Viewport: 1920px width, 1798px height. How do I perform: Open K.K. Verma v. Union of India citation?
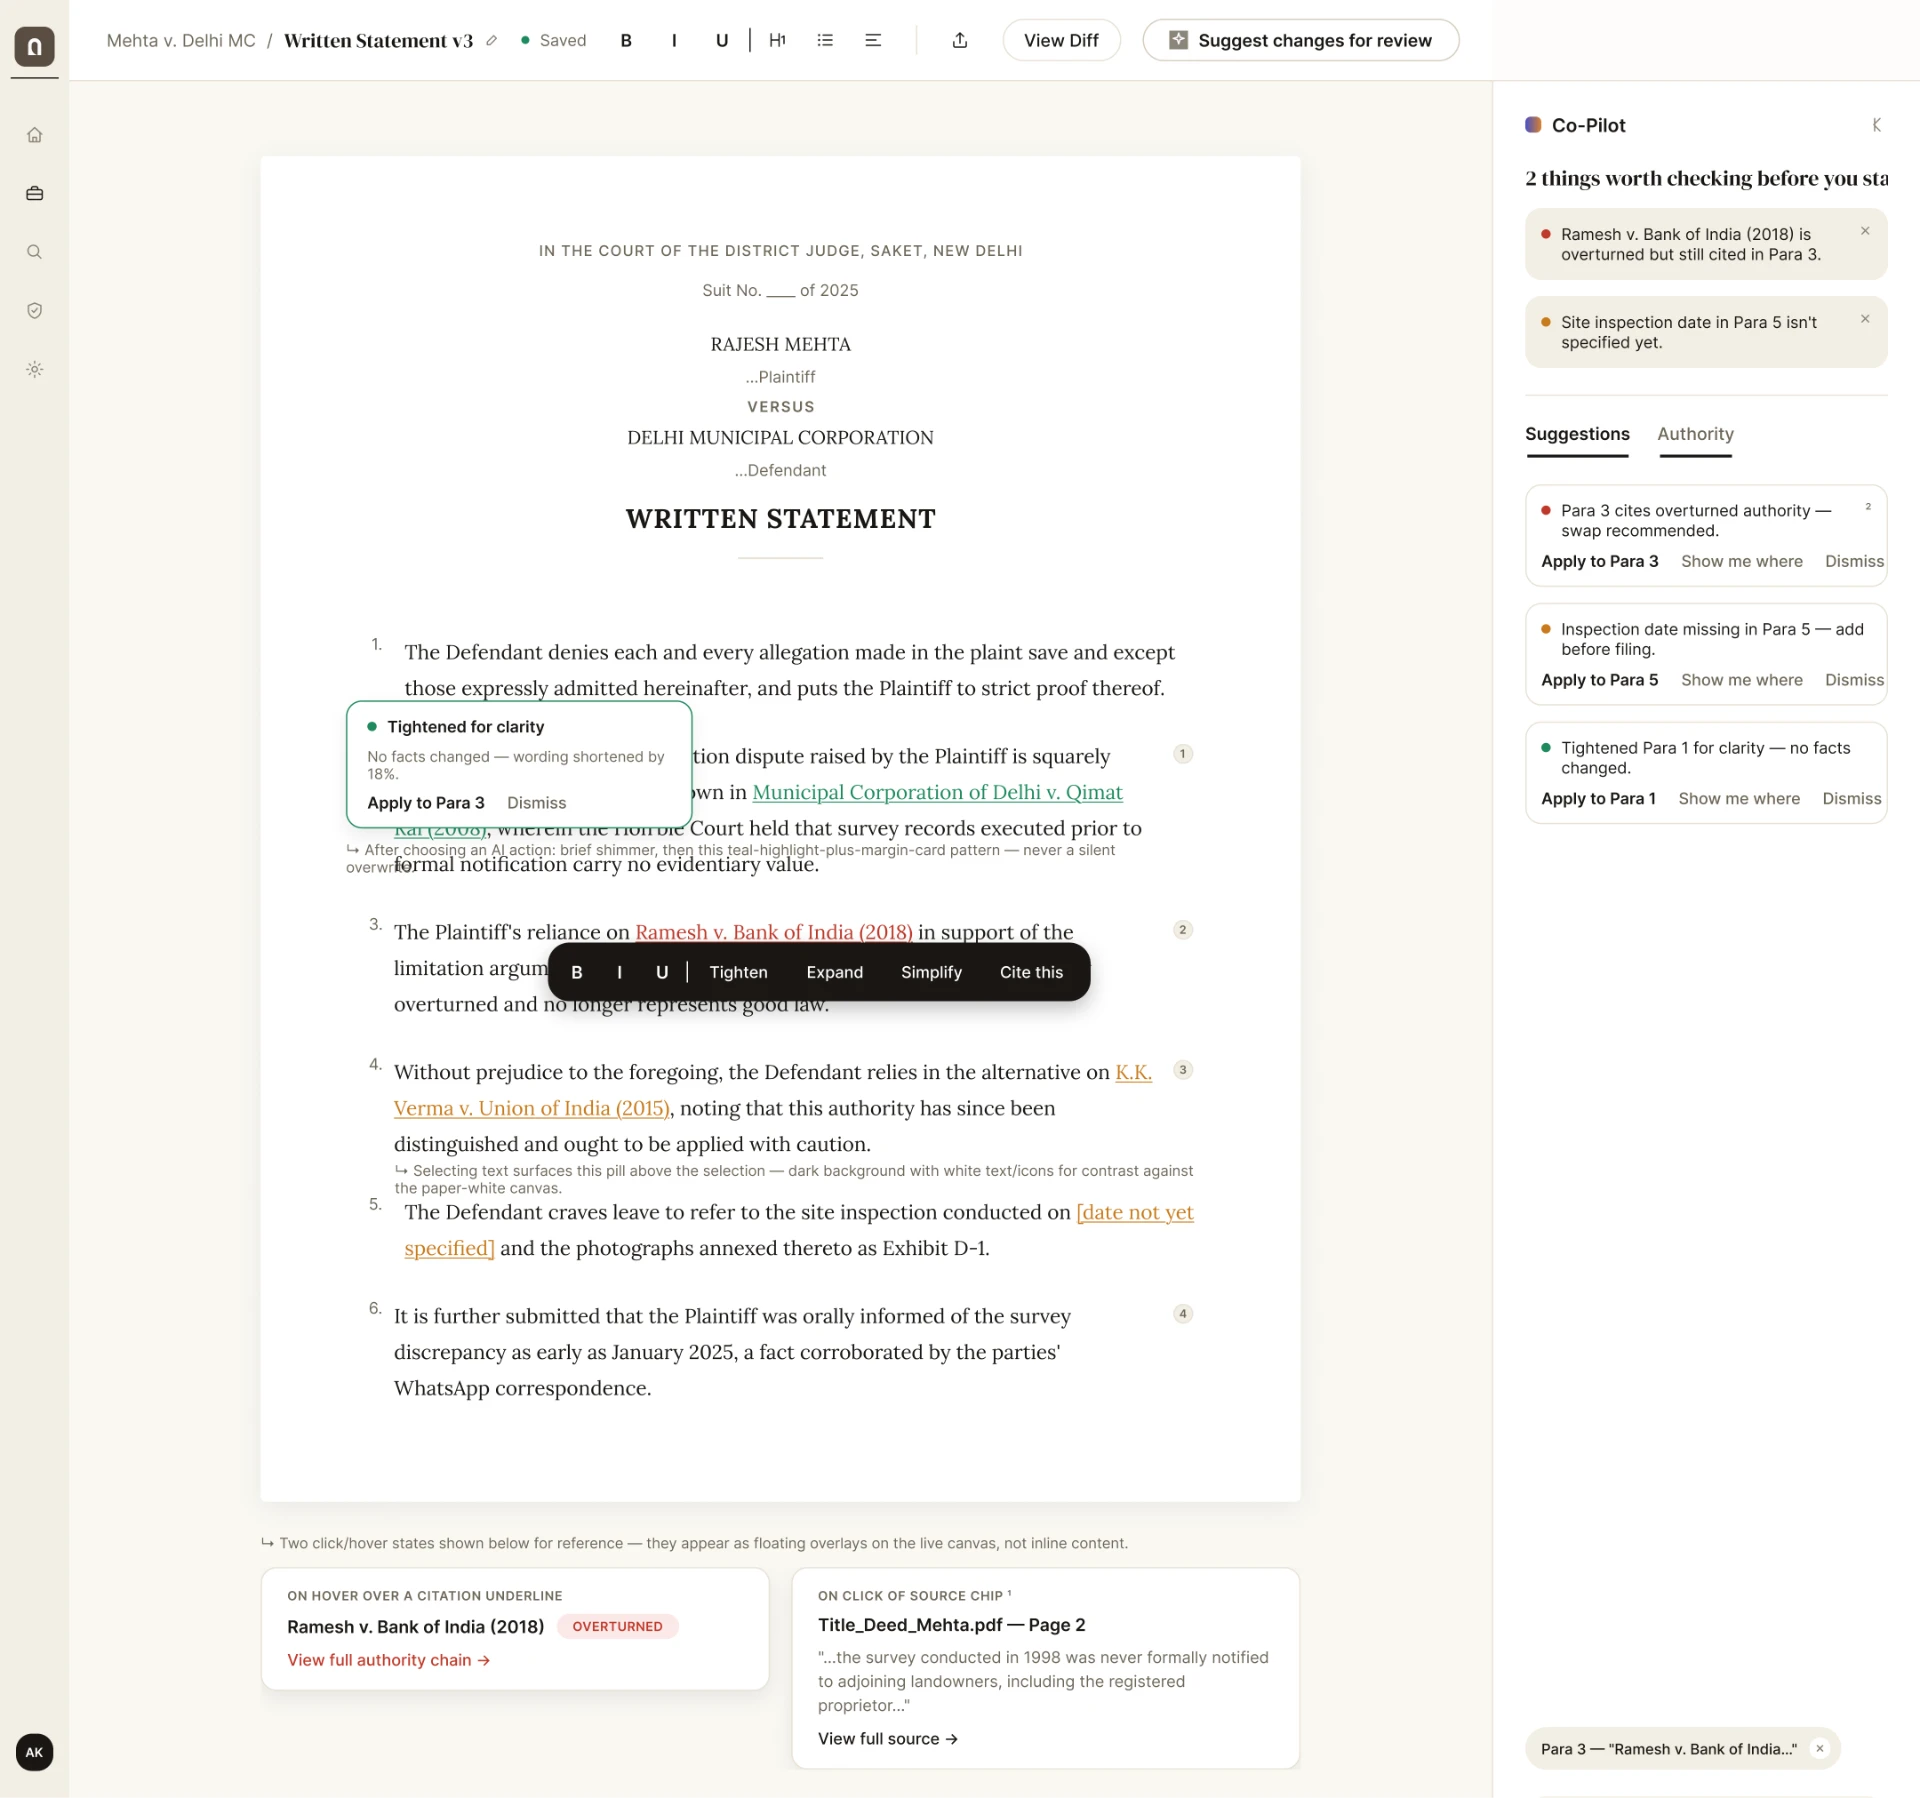pos(531,1108)
